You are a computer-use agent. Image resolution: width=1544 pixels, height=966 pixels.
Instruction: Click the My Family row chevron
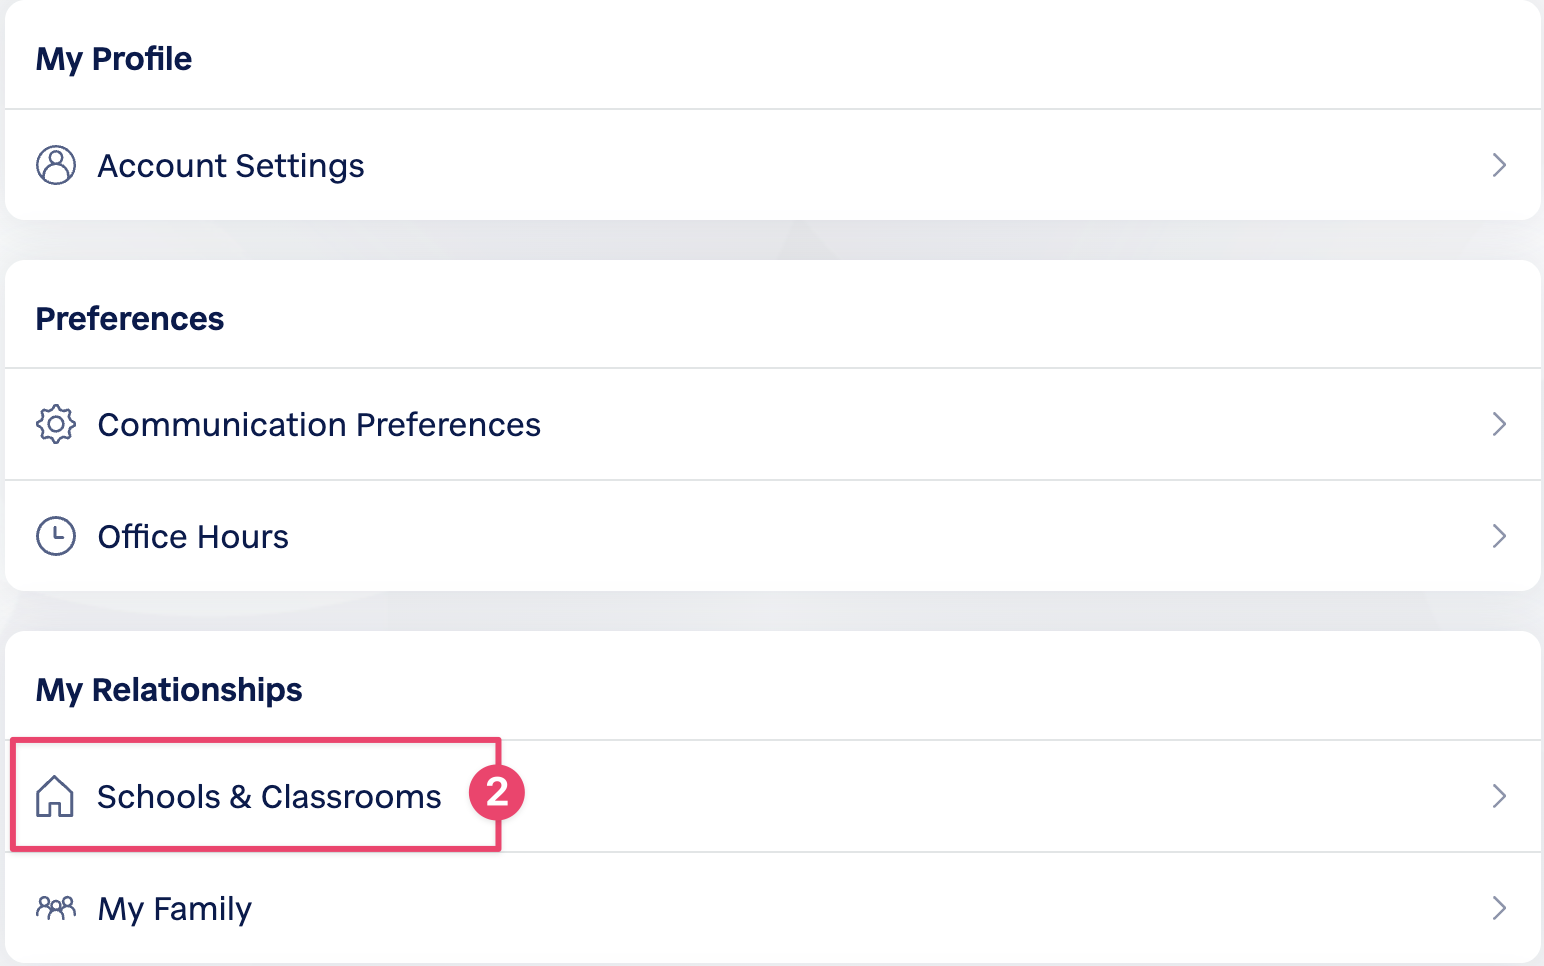tap(1498, 908)
